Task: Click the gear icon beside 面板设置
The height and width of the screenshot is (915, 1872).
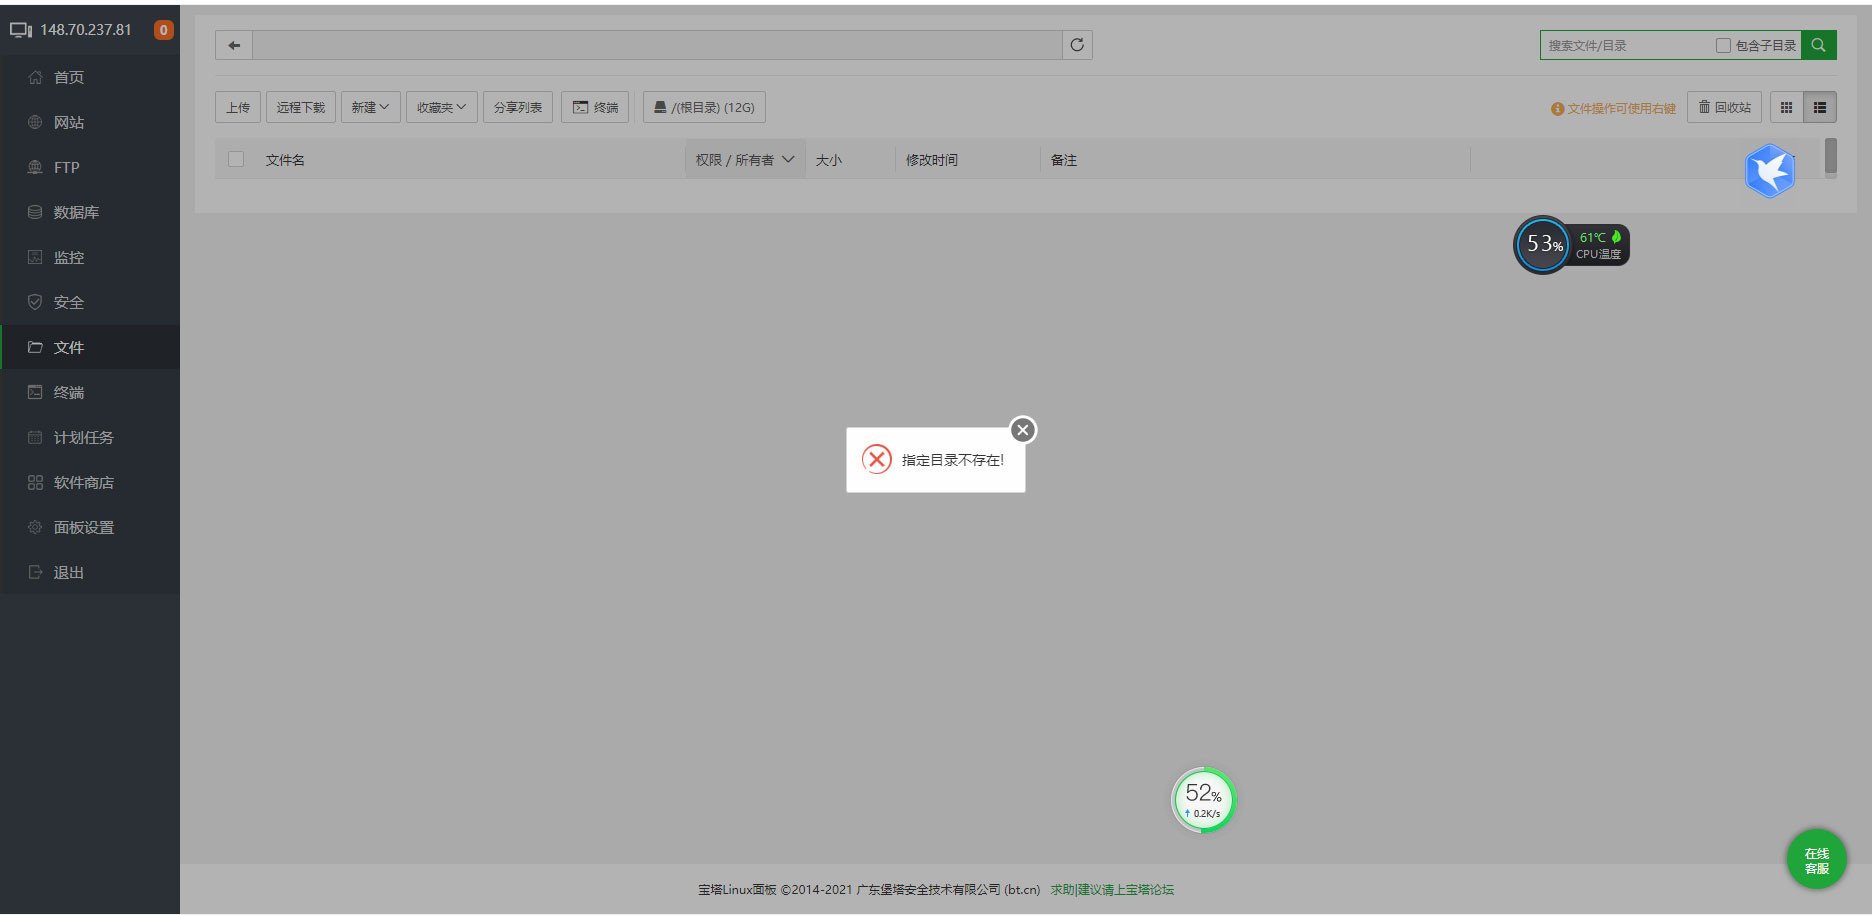Action: [35, 527]
